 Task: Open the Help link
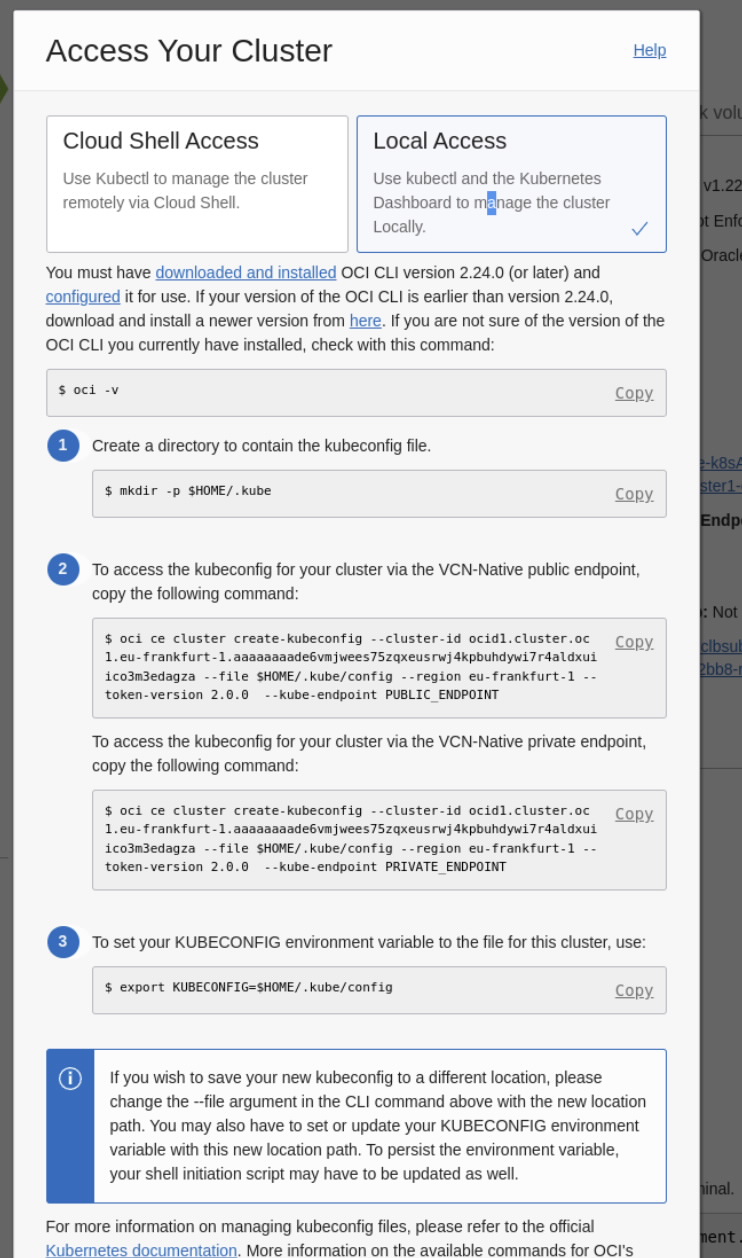tap(649, 50)
